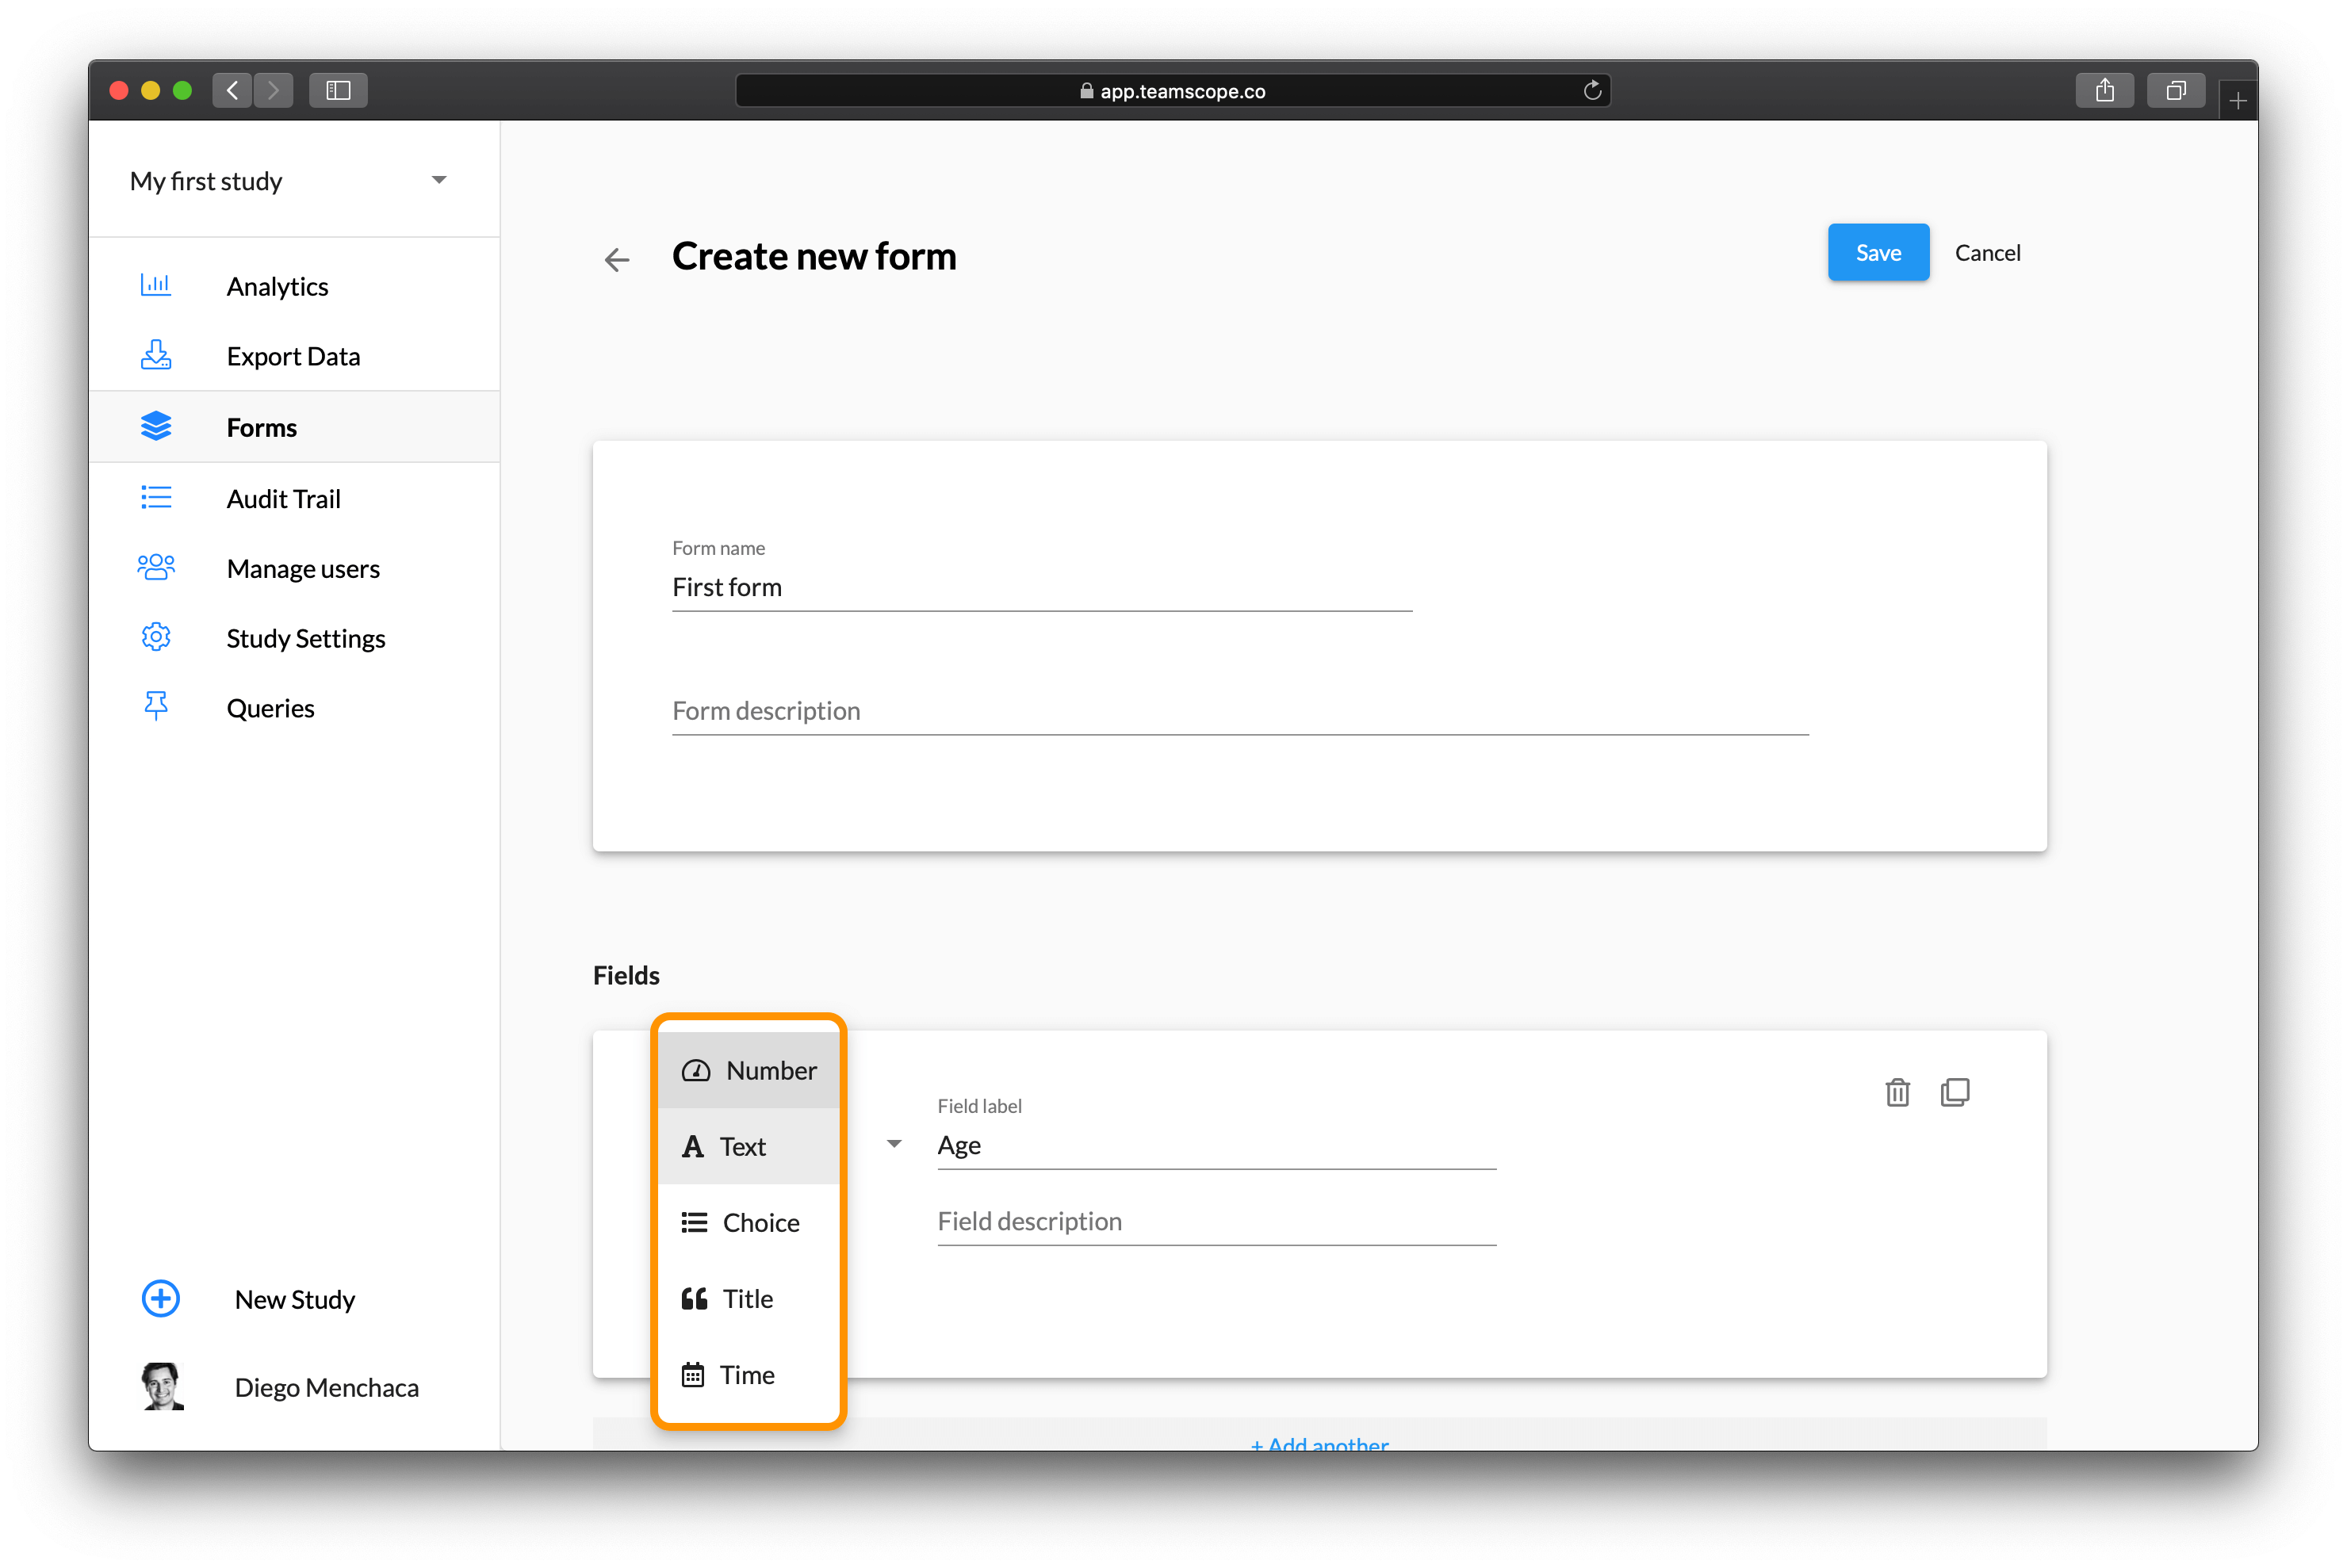
Task: Select the Forms layers icon
Action: pos(156,426)
